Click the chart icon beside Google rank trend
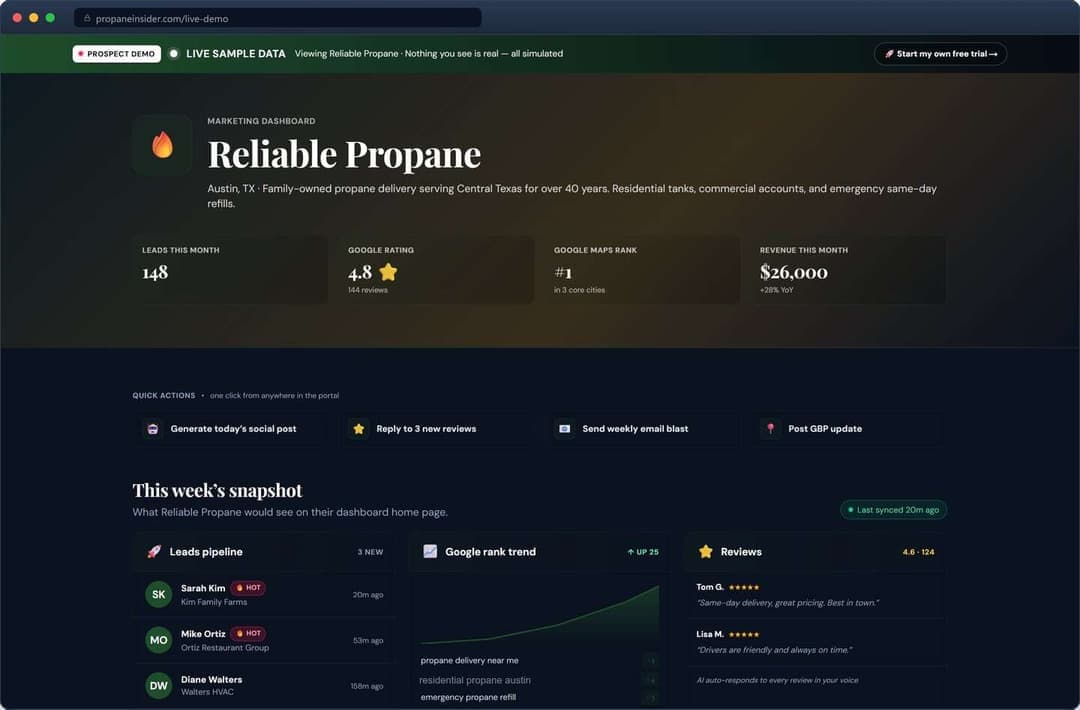The height and width of the screenshot is (710, 1080). 430,552
